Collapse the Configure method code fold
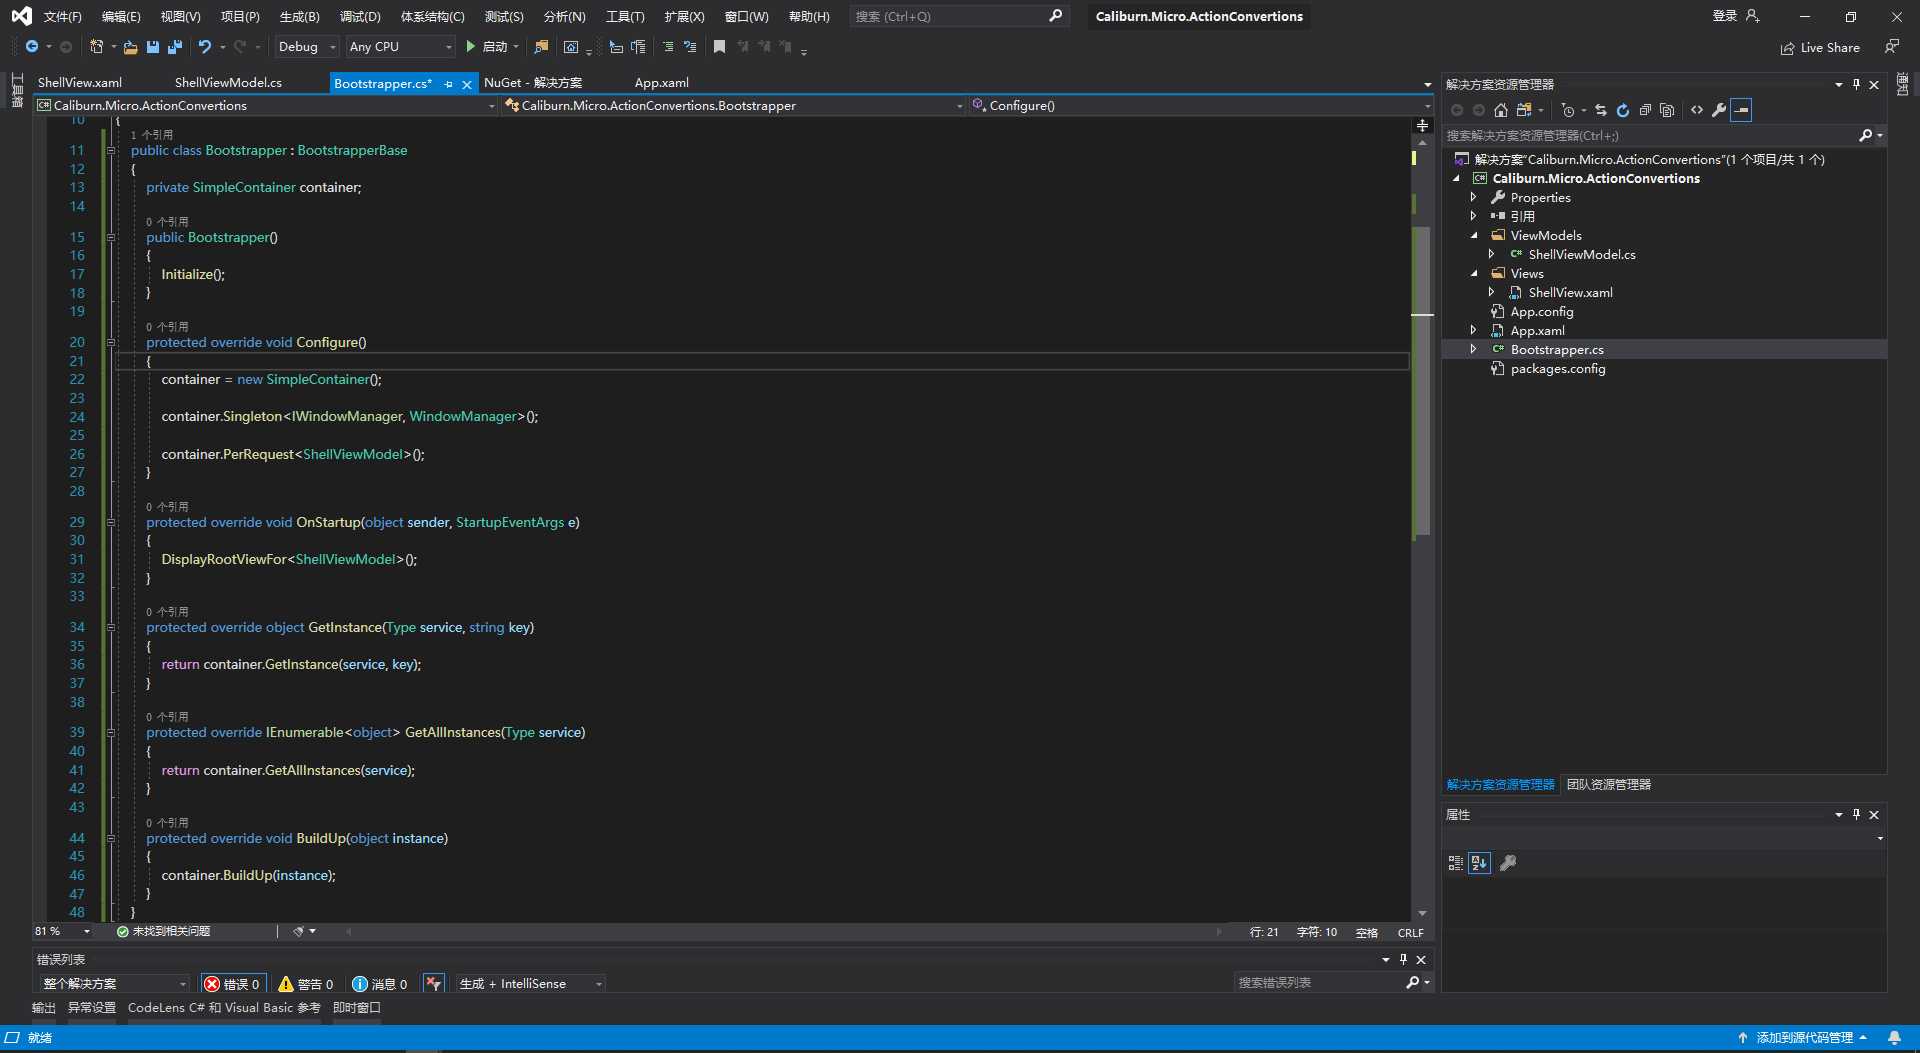 click(111, 342)
